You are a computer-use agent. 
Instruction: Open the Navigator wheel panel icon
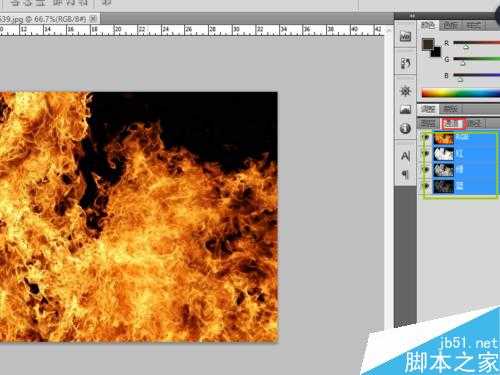point(405,91)
